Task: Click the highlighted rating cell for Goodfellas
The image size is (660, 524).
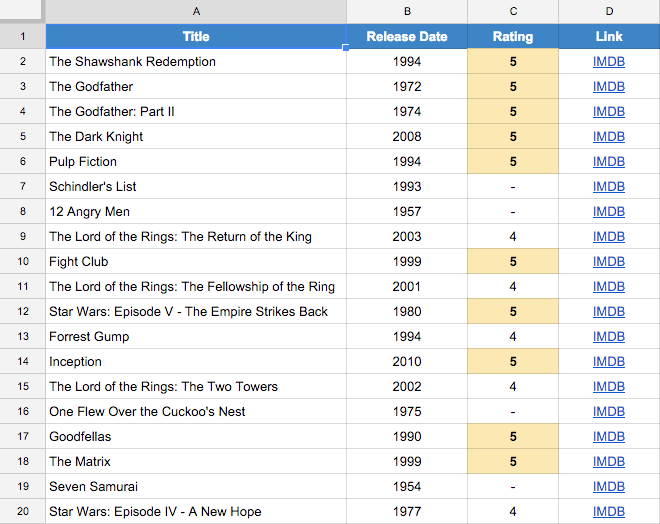Action: coord(513,437)
